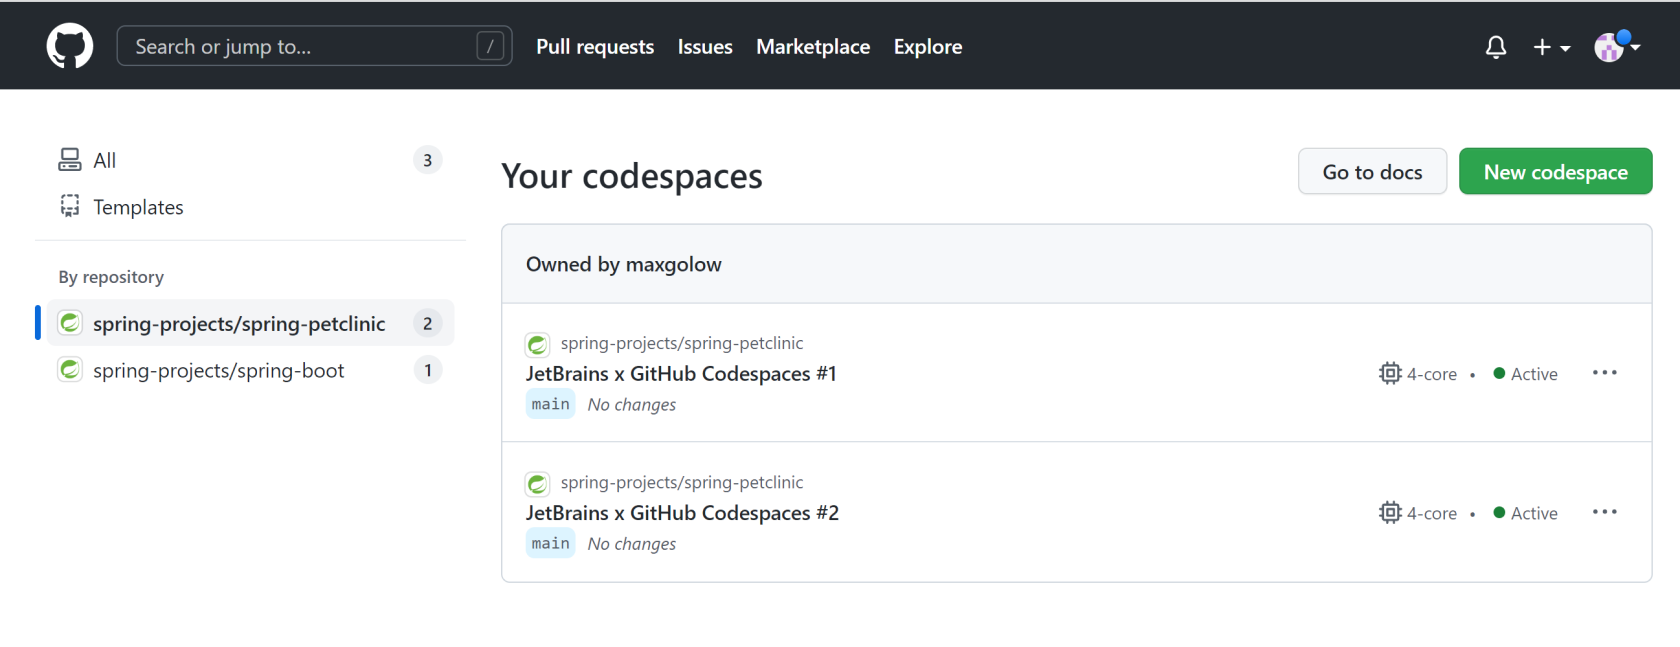
Task: Open the user avatar menu
Action: tap(1615, 47)
